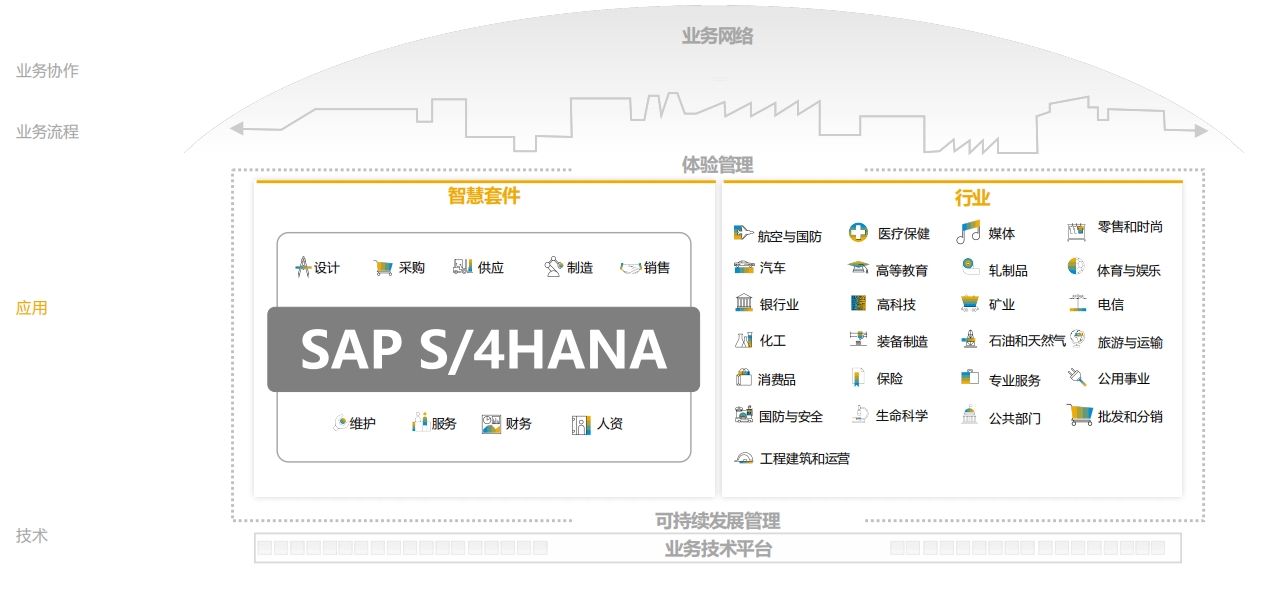Click the 医疗保健 medical cross icon

tap(858, 233)
